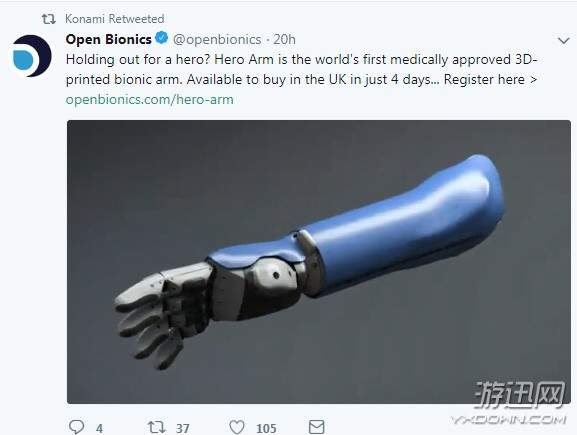Viewport: 577px width, 435px height.
Task: Click the blue verified badge
Action: pyautogui.click(x=162, y=38)
